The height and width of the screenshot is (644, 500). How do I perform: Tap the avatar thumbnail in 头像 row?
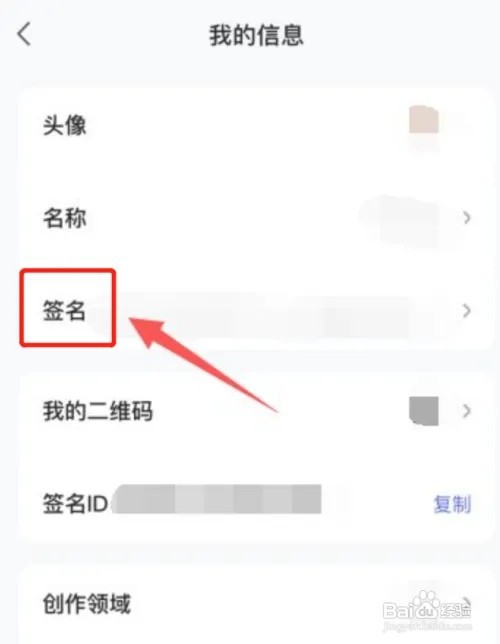pos(424,120)
